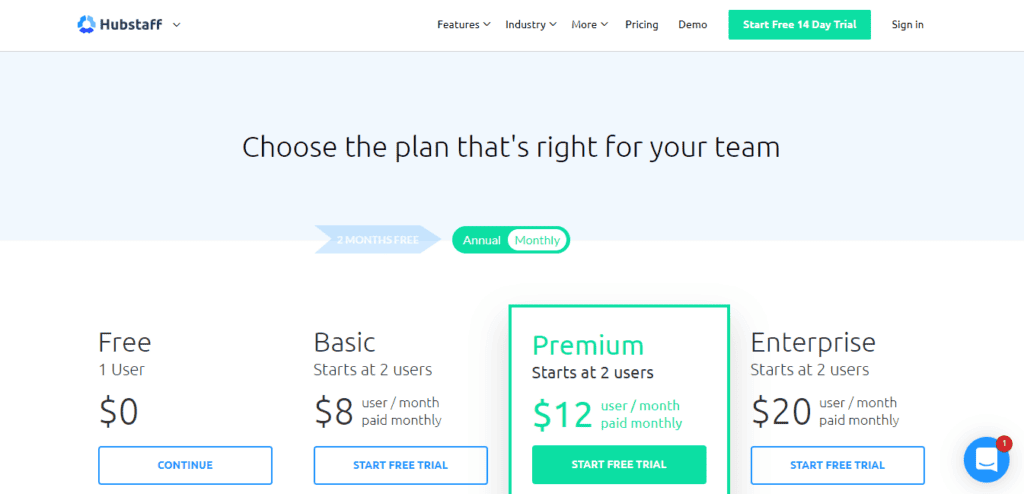Switch billing toggle to Annual
The width and height of the screenshot is (1024, 494).
[482, 240]
